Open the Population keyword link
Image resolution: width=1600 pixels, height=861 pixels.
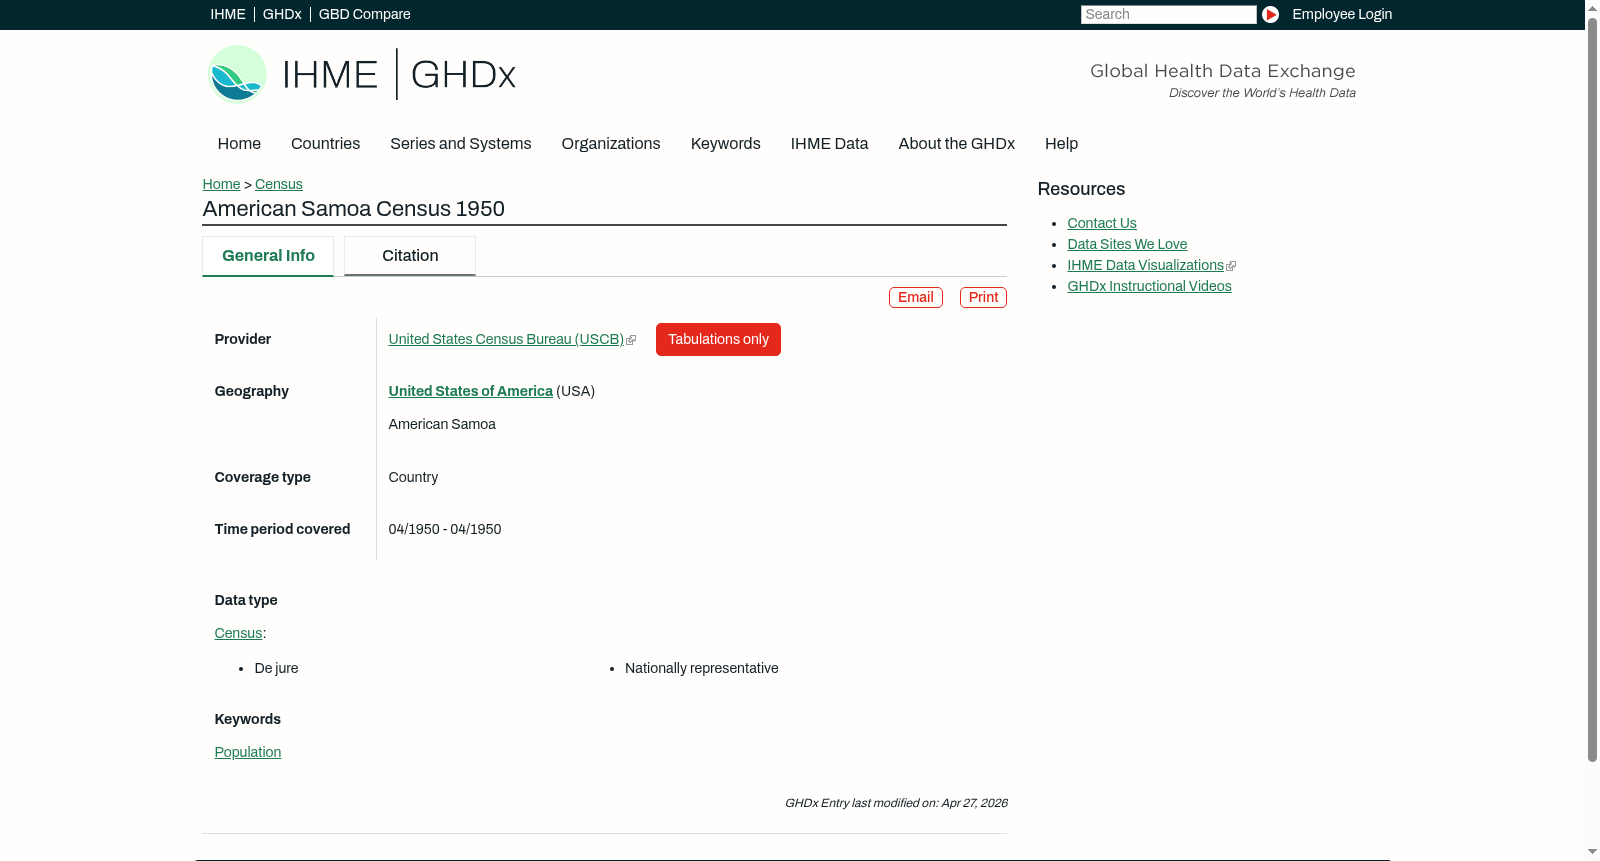tap(247, 752)
